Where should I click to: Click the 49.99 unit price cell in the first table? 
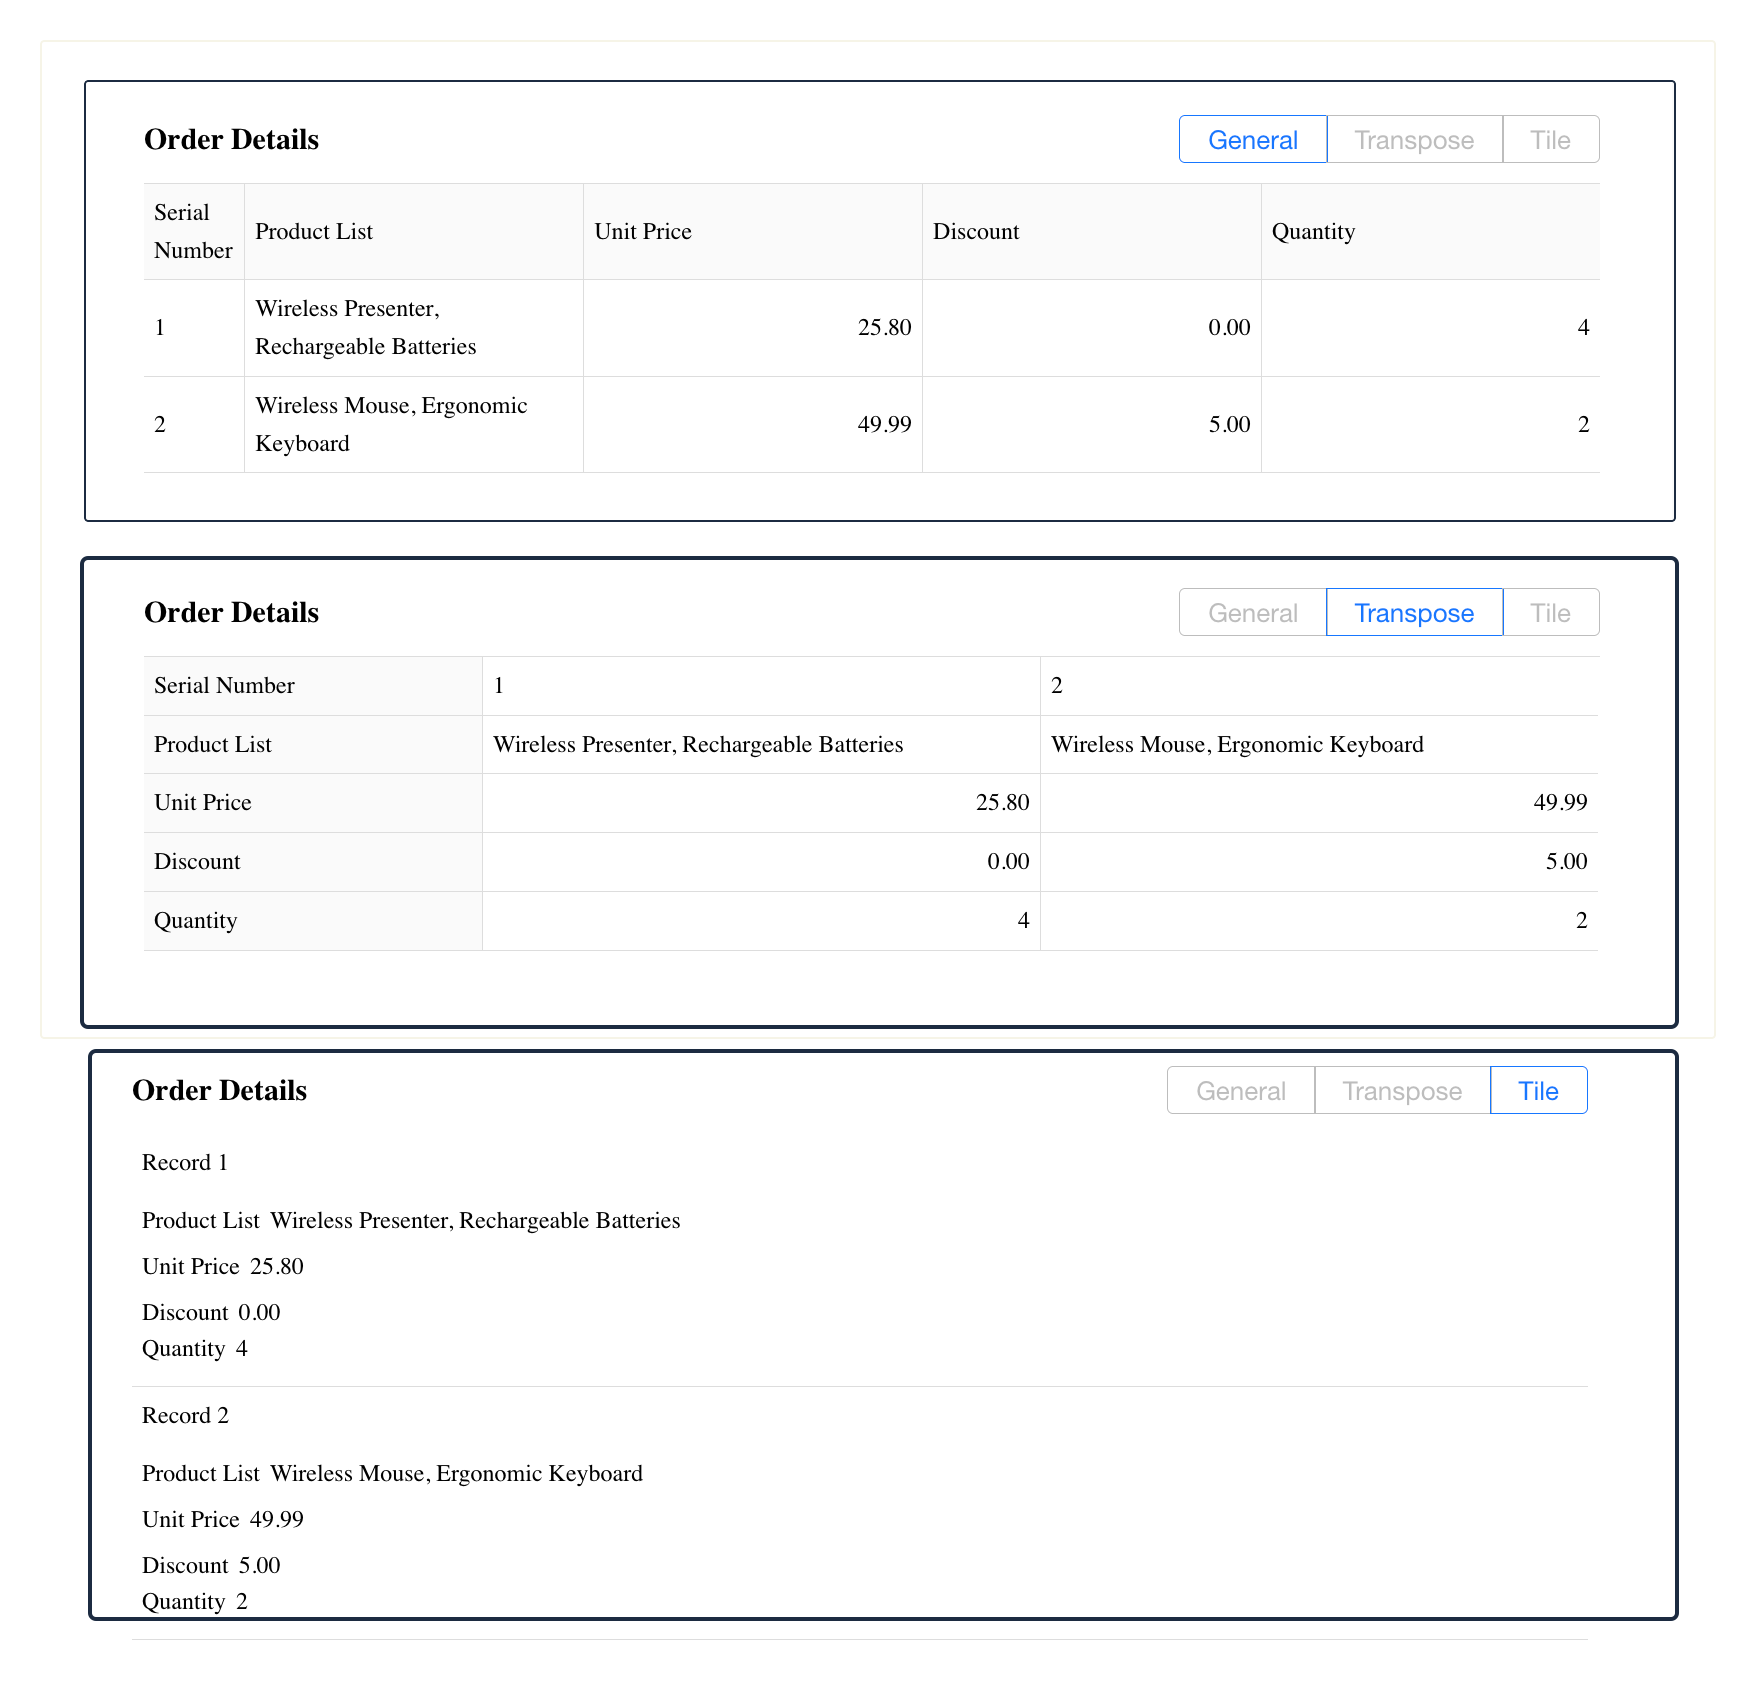884,425
